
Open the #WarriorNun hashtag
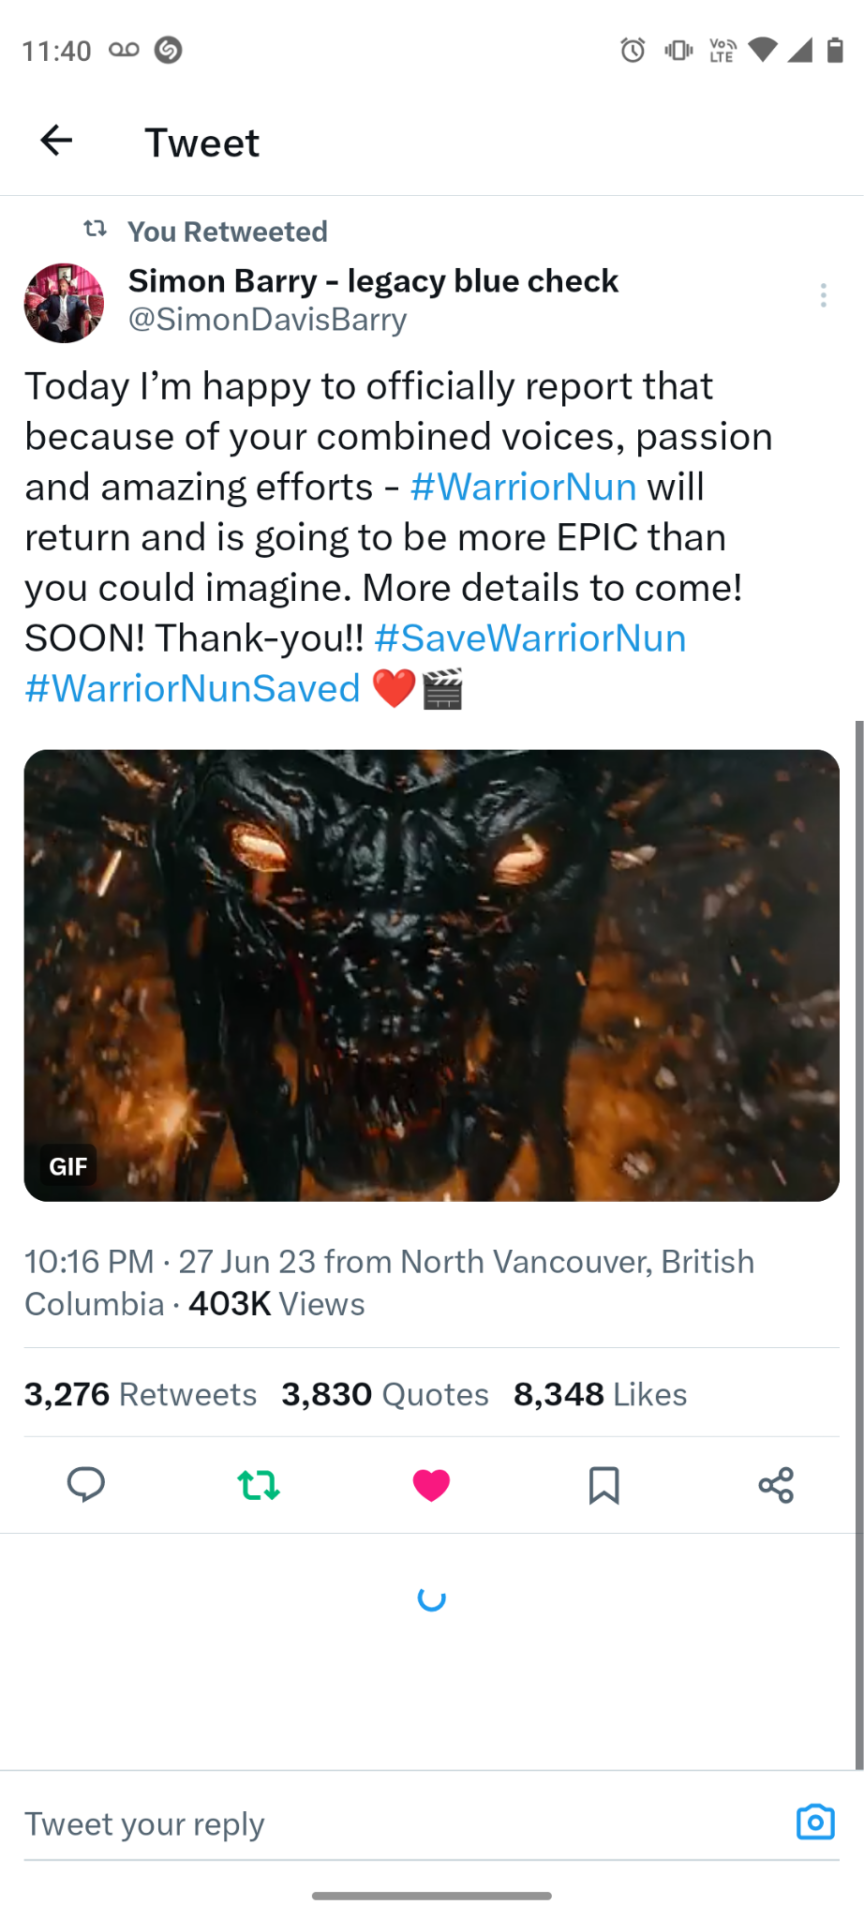(x=523, y=487)
